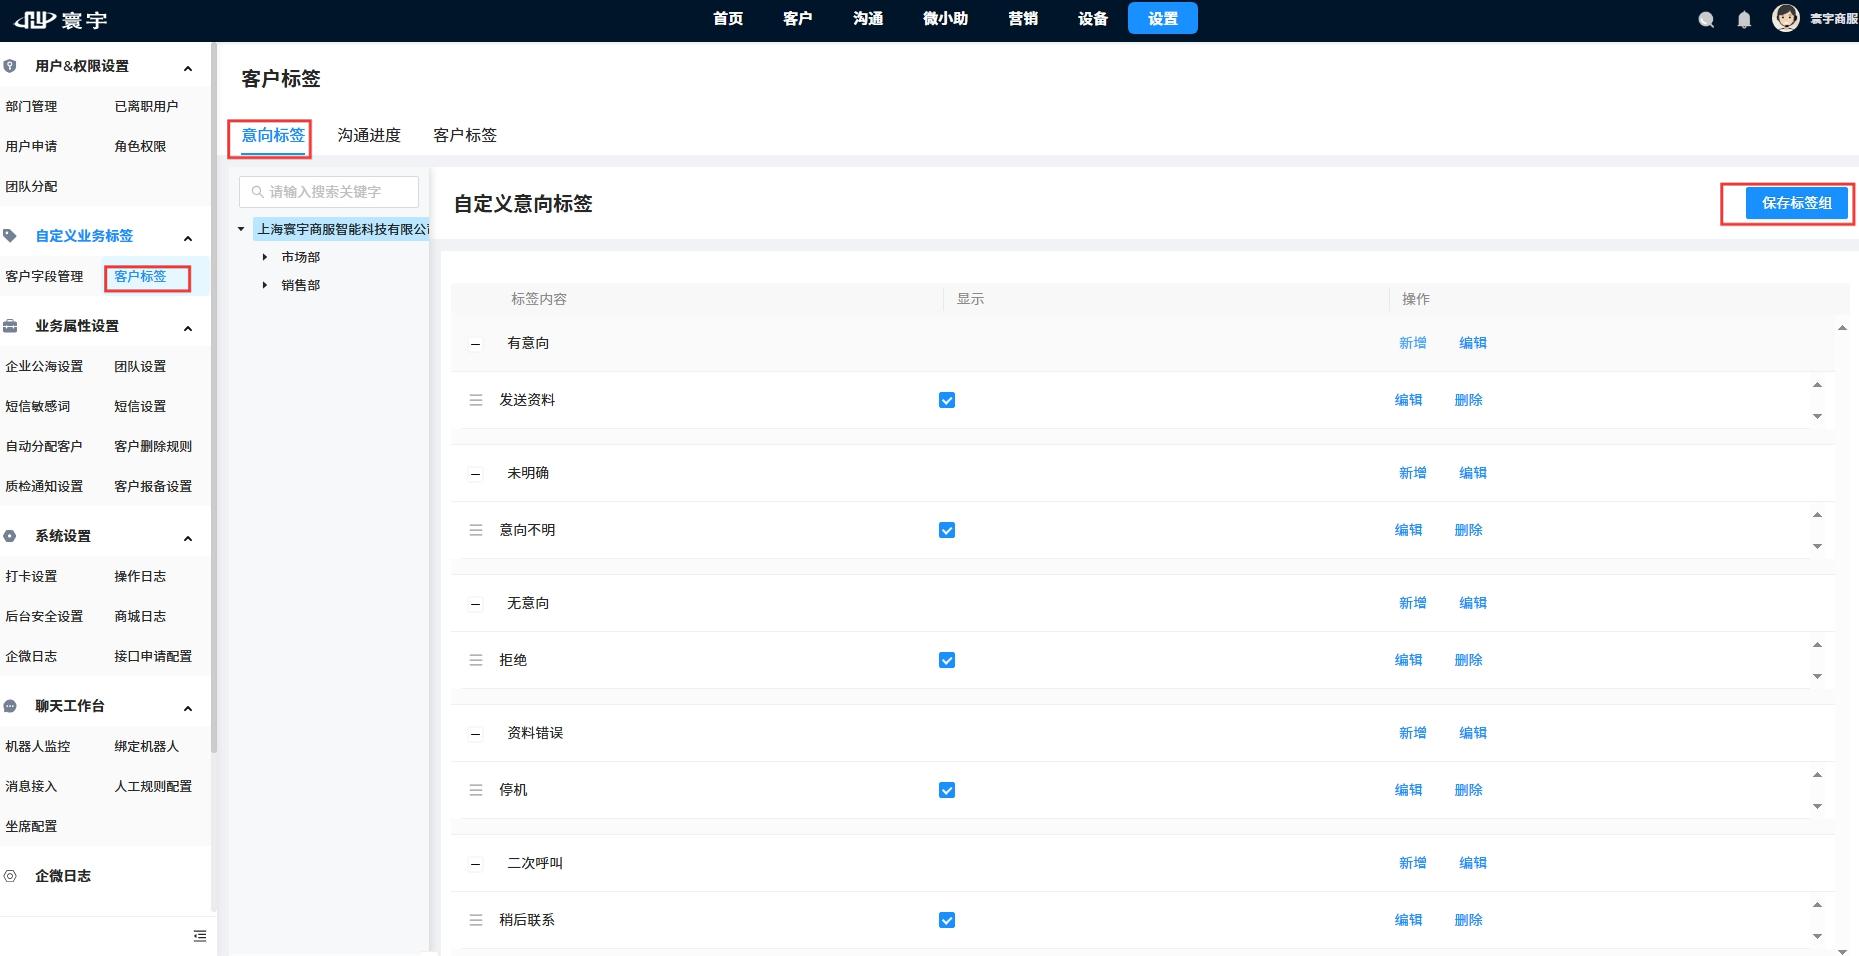Open 首页 in top navigation
This screenshot has width=1859, height=956.
pyautogui.click(x=728, y=19)
